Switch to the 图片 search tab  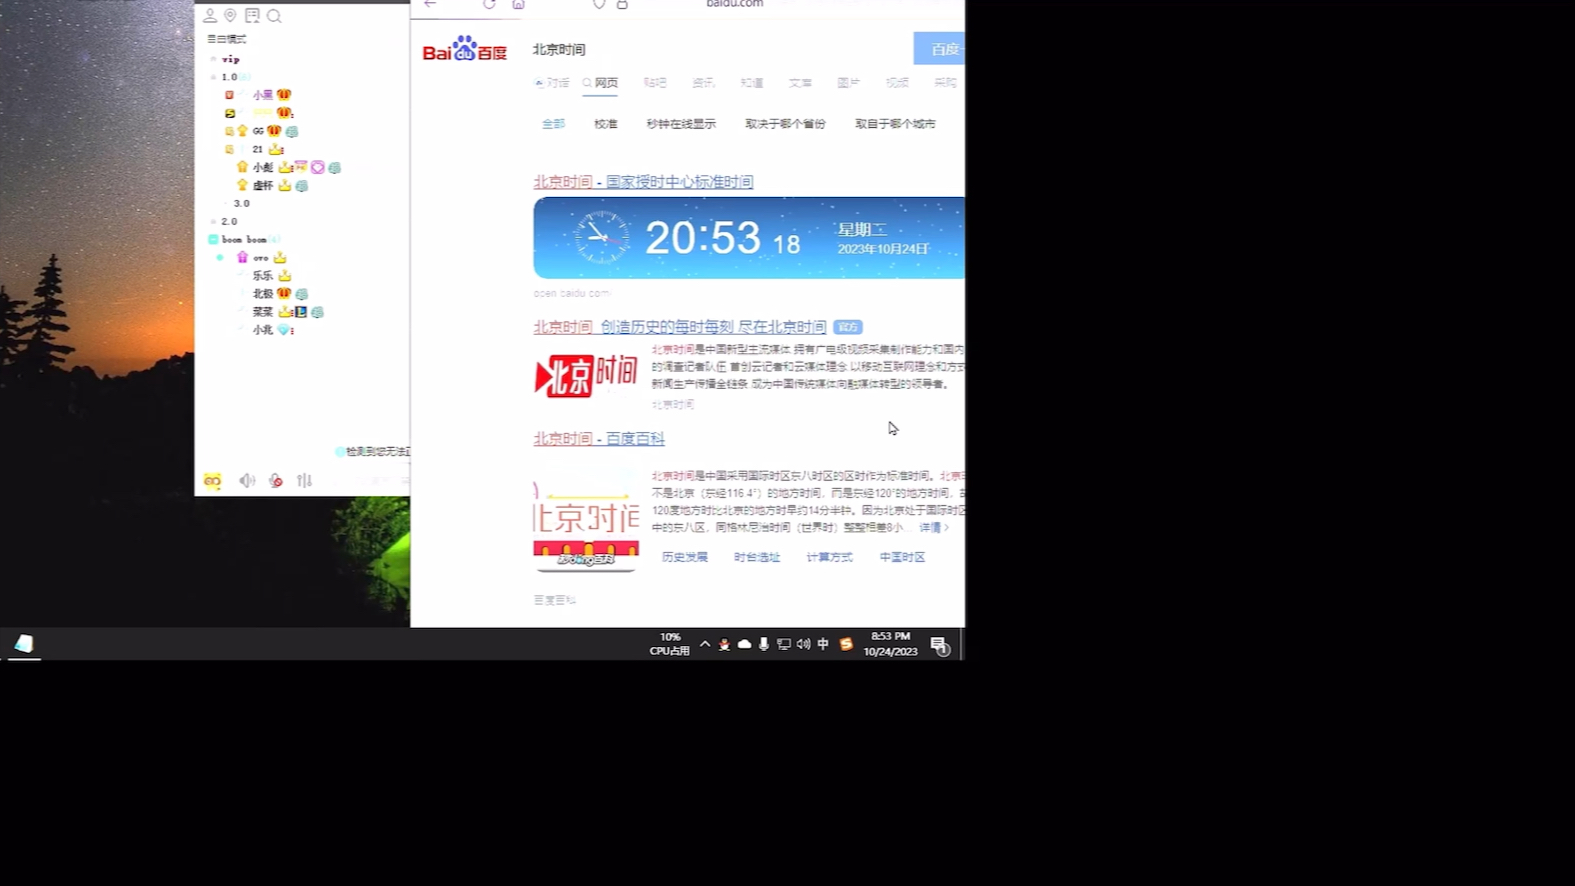pyautogui.click(x=848, y=83)
